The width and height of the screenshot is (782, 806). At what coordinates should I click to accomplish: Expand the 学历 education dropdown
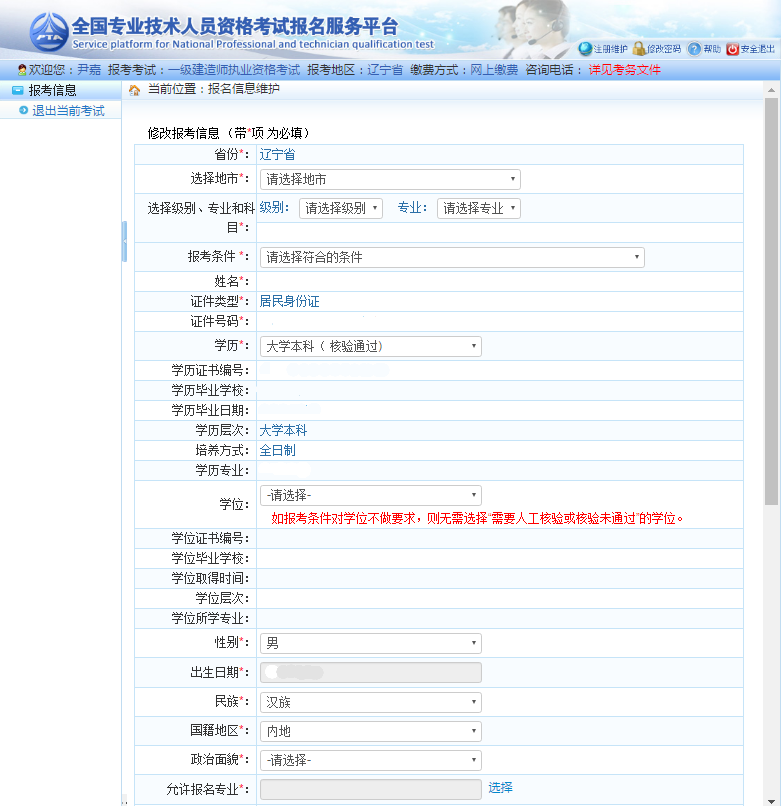(370, 346)
